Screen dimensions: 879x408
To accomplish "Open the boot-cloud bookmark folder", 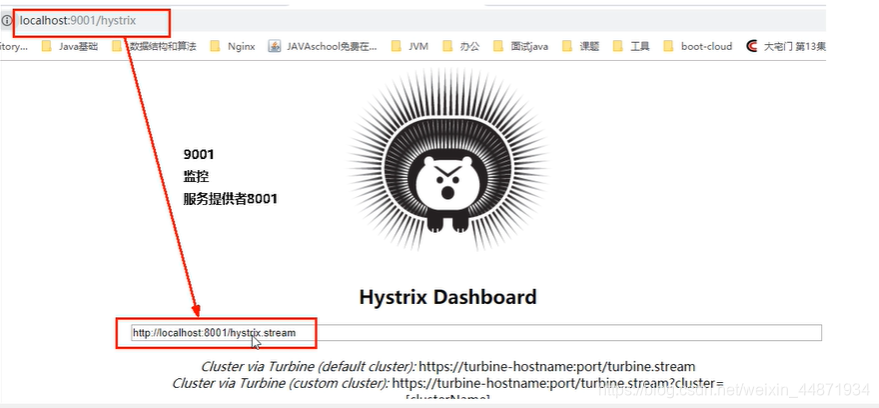I will [x=697, y=47].
